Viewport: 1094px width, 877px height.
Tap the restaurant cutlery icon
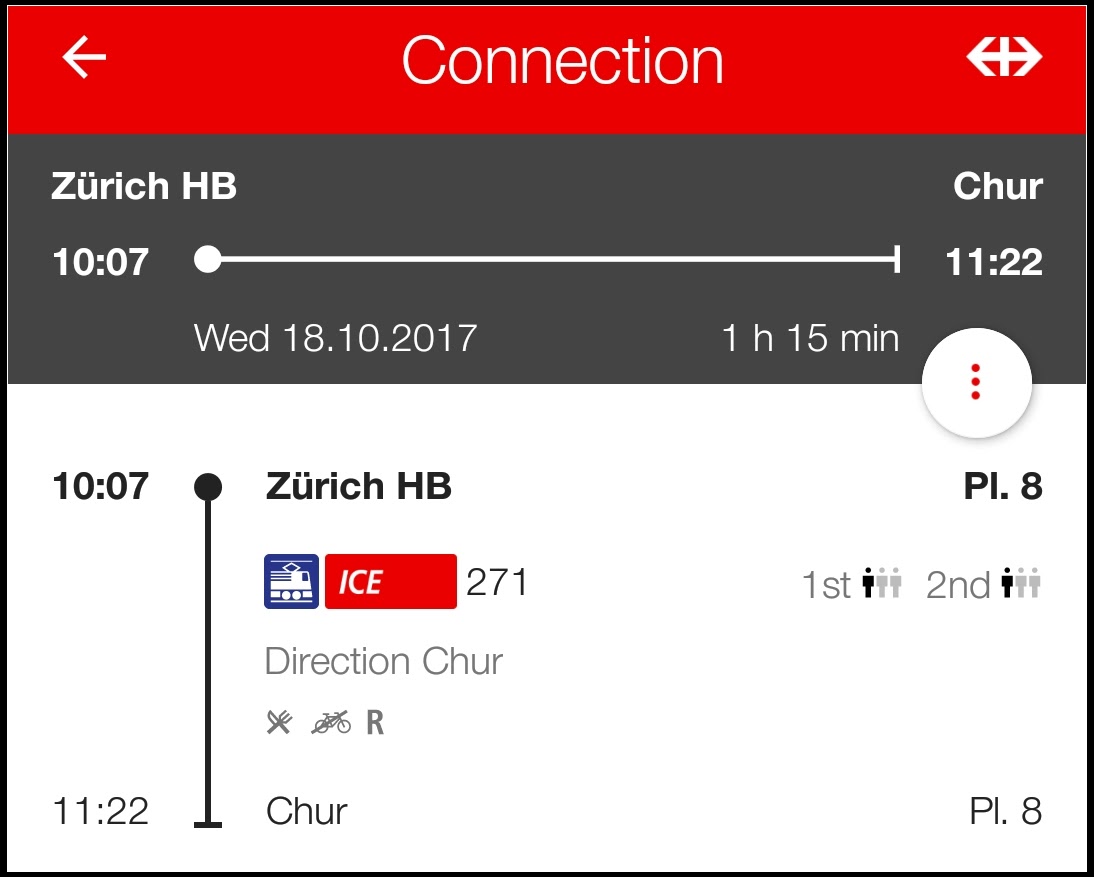(279, 722)
